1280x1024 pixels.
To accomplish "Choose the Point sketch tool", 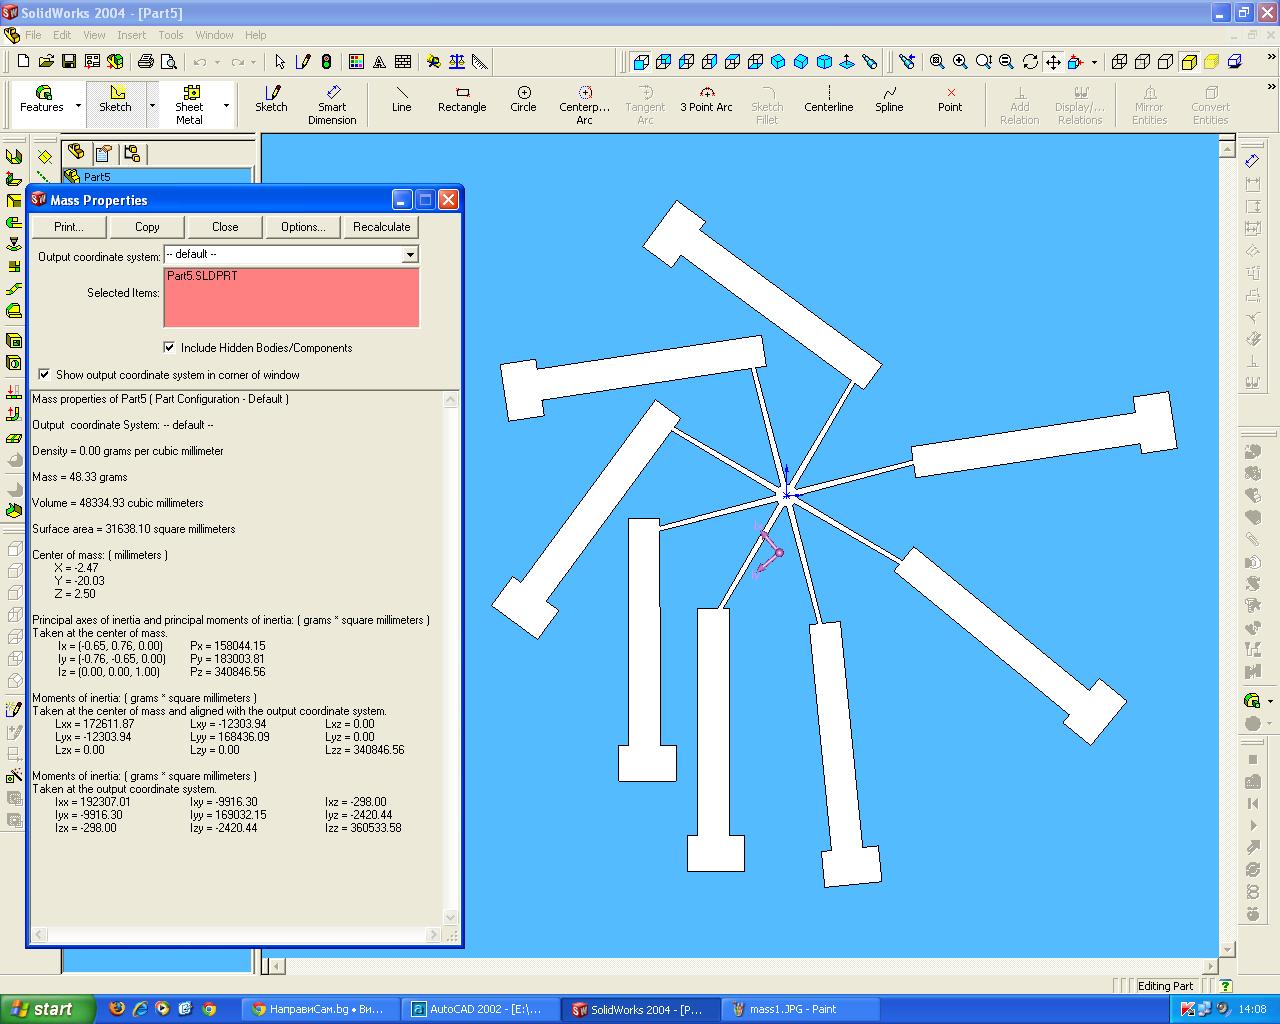I will pos(950,99).
